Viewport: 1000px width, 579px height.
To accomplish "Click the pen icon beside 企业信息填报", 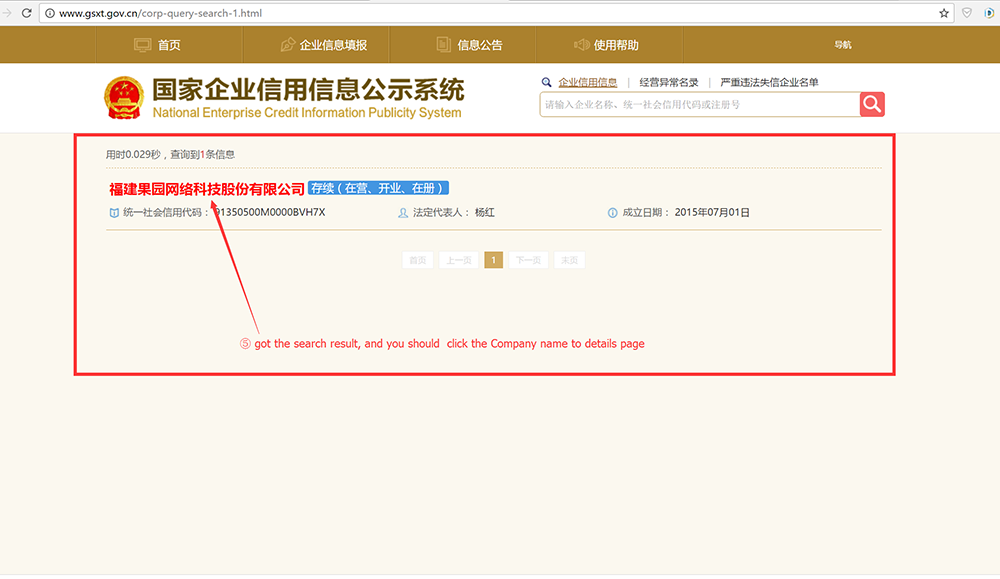I will click(288, 45).
